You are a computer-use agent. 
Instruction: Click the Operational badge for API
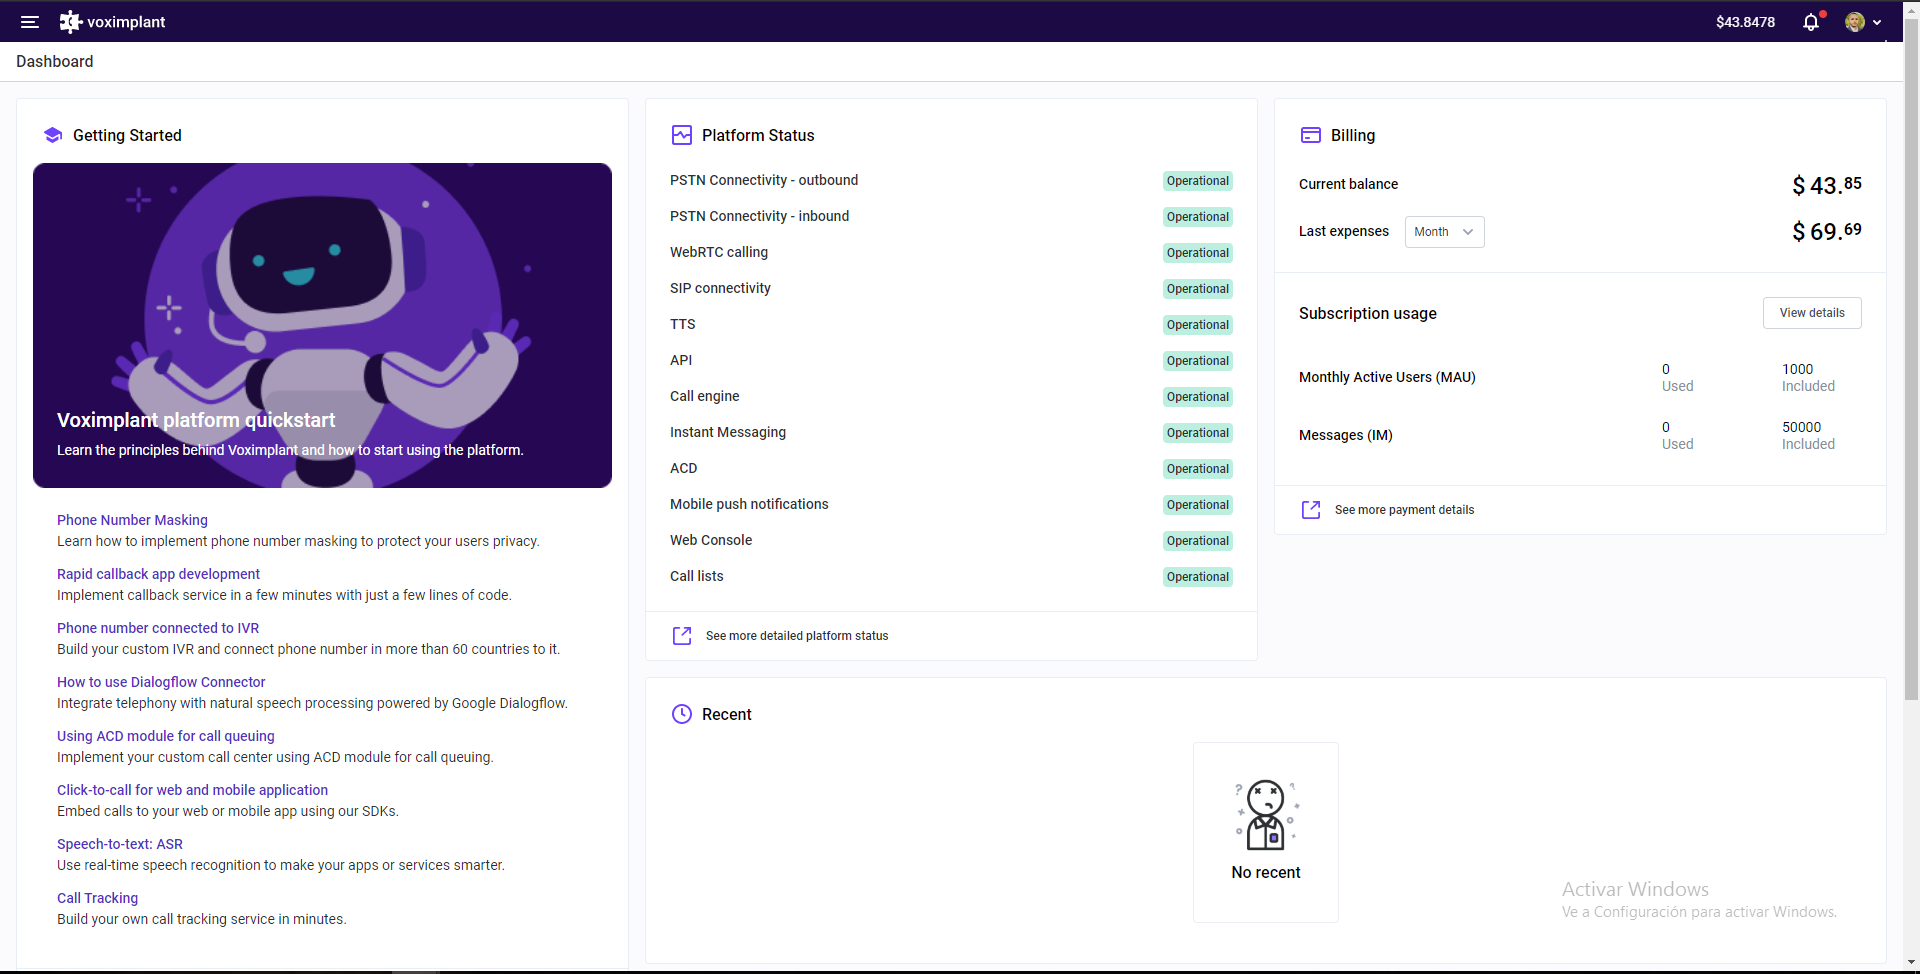[x=1198, y=361]
